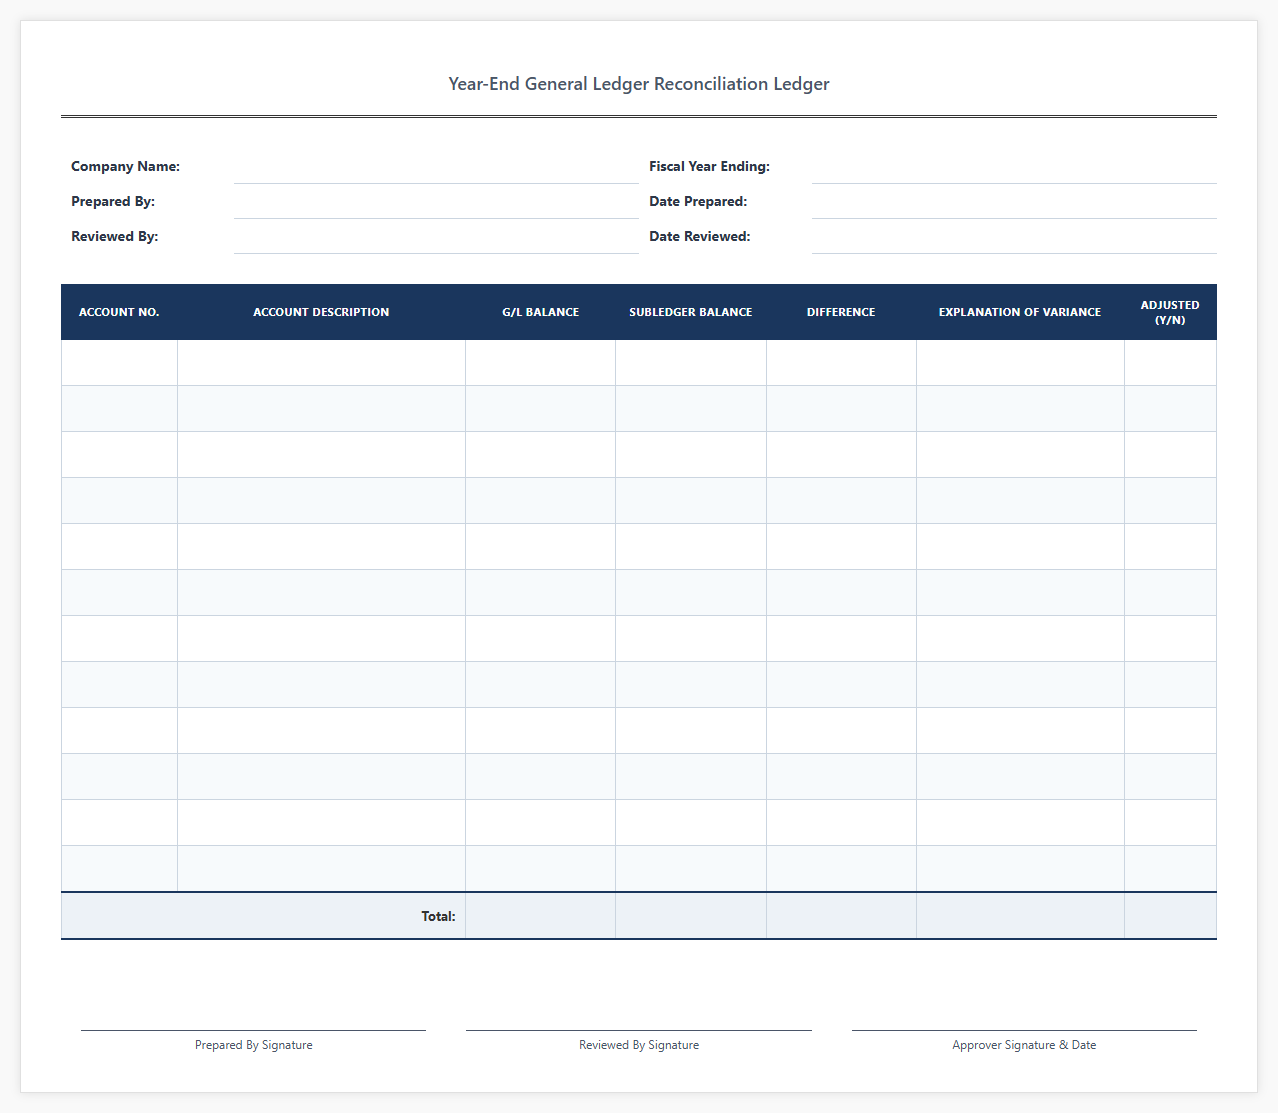Click the Reviewed By Signature line
1278x1113 pixels.
tap(639, 1030)
